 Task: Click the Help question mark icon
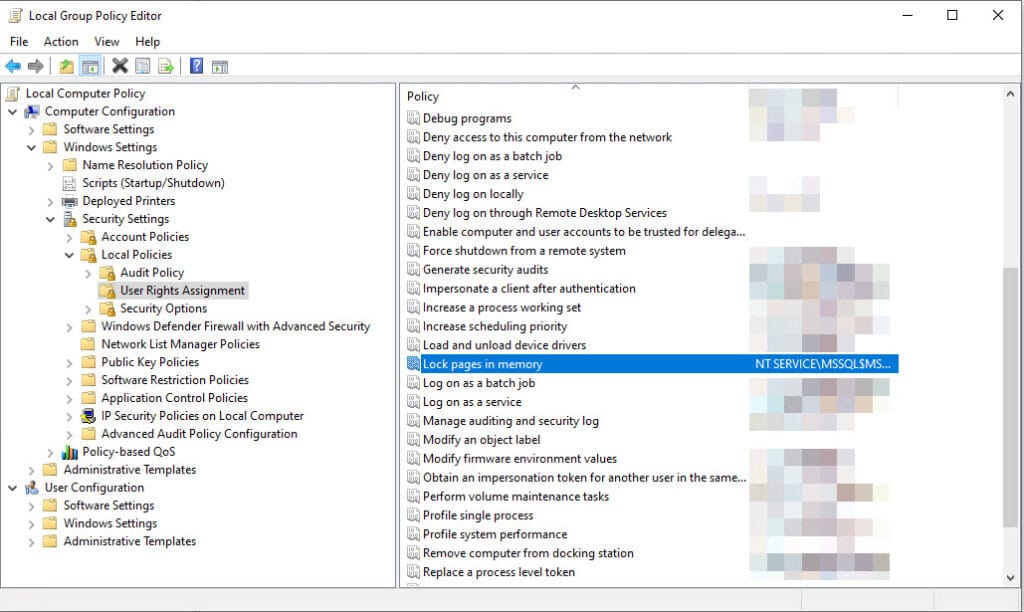coord(196,66)
